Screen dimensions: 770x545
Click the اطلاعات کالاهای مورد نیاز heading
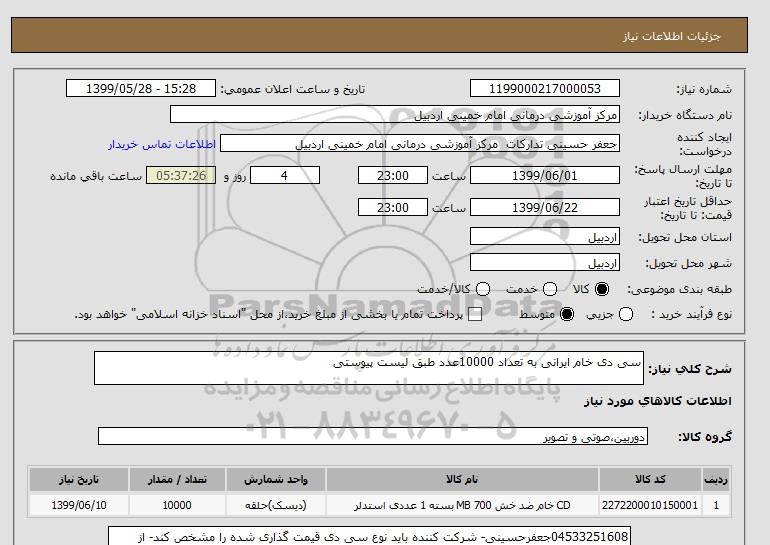[x=658, y=401]
